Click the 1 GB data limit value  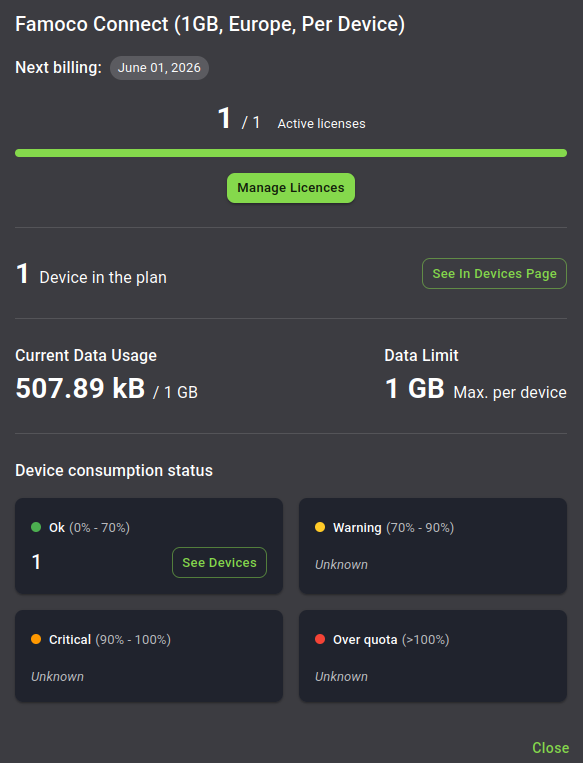415,388
